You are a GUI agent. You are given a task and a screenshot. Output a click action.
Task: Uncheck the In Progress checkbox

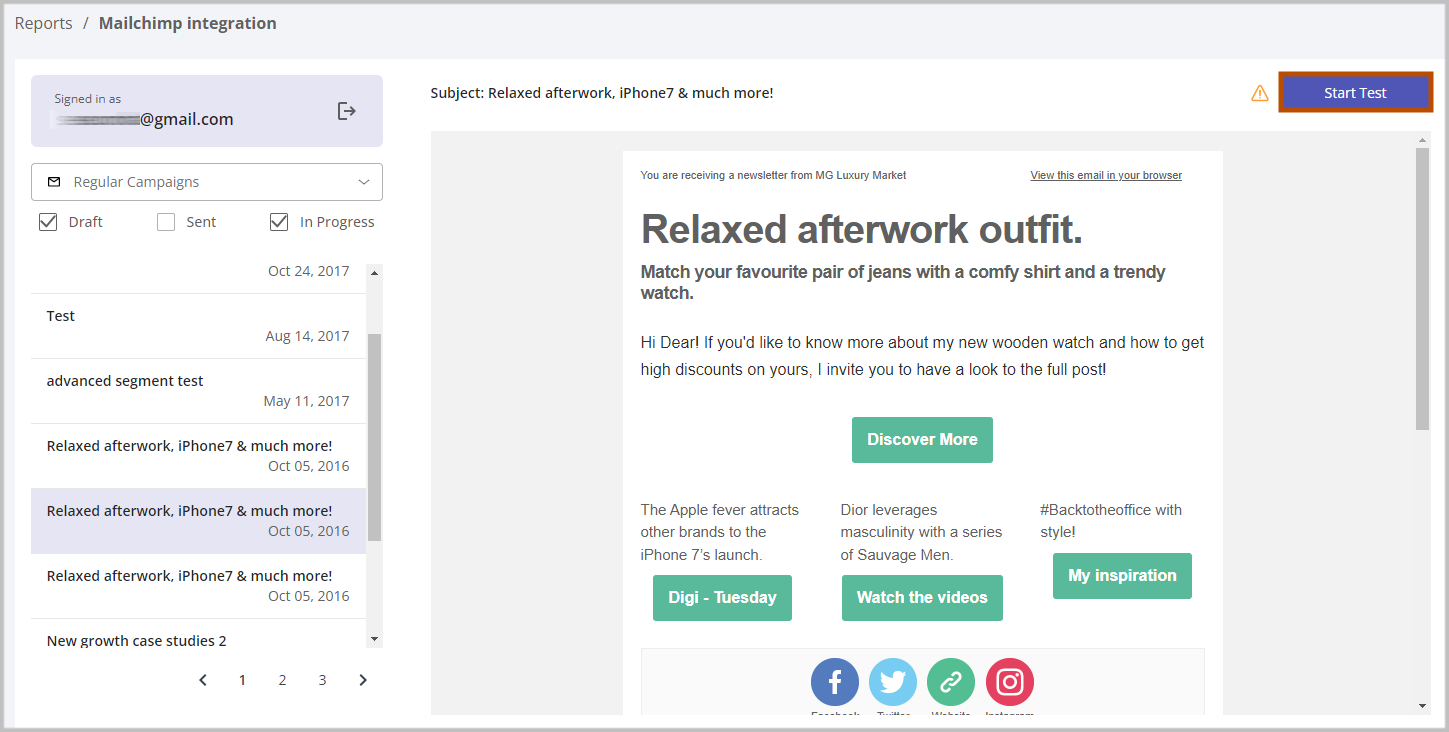(x=279, y=222)
